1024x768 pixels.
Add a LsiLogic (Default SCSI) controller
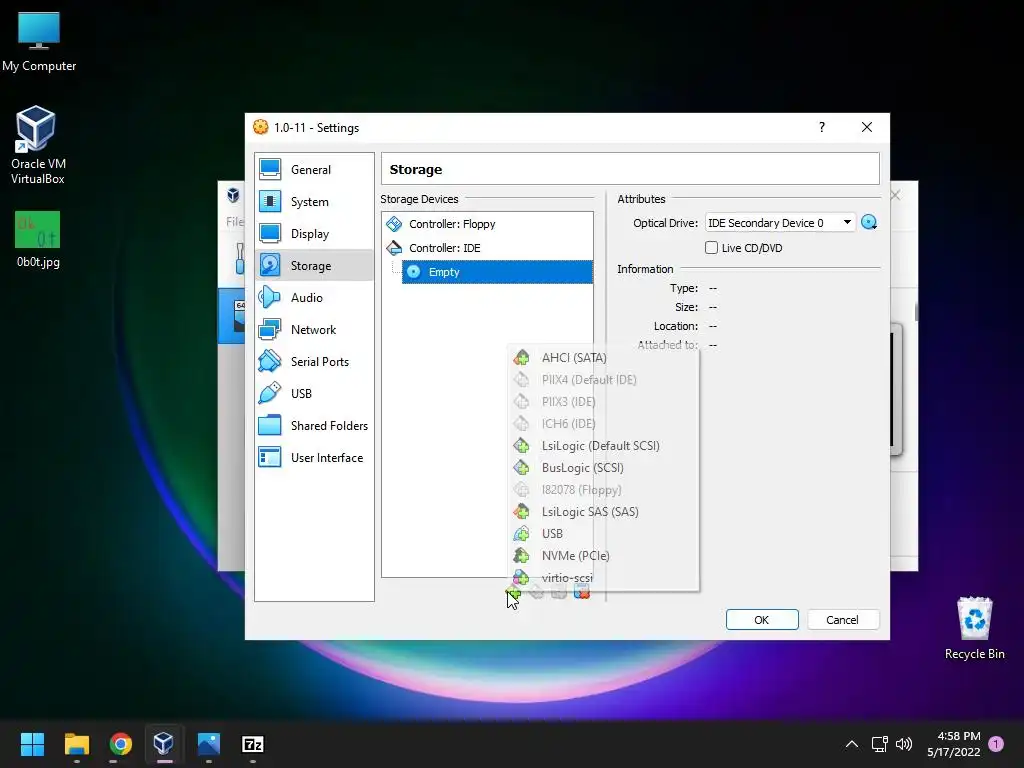click(603, 446)
